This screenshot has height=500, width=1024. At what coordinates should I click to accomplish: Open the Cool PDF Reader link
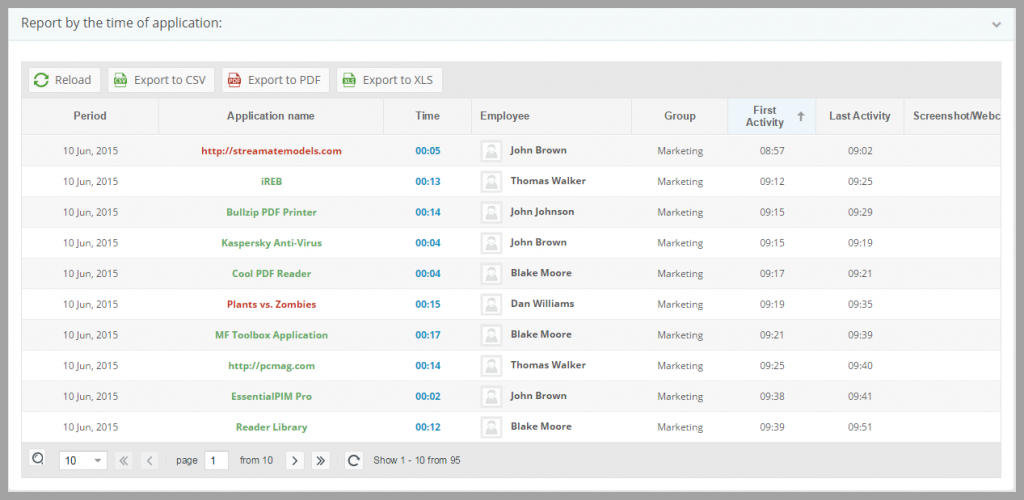point(271,273)
